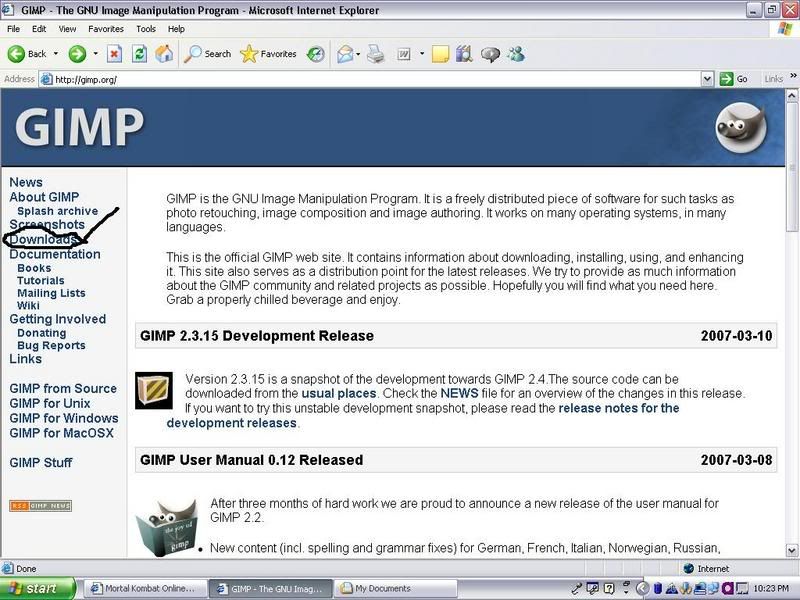Open the Discuss speech-bubble icon

pyautogui.click(x=490, y=54)
